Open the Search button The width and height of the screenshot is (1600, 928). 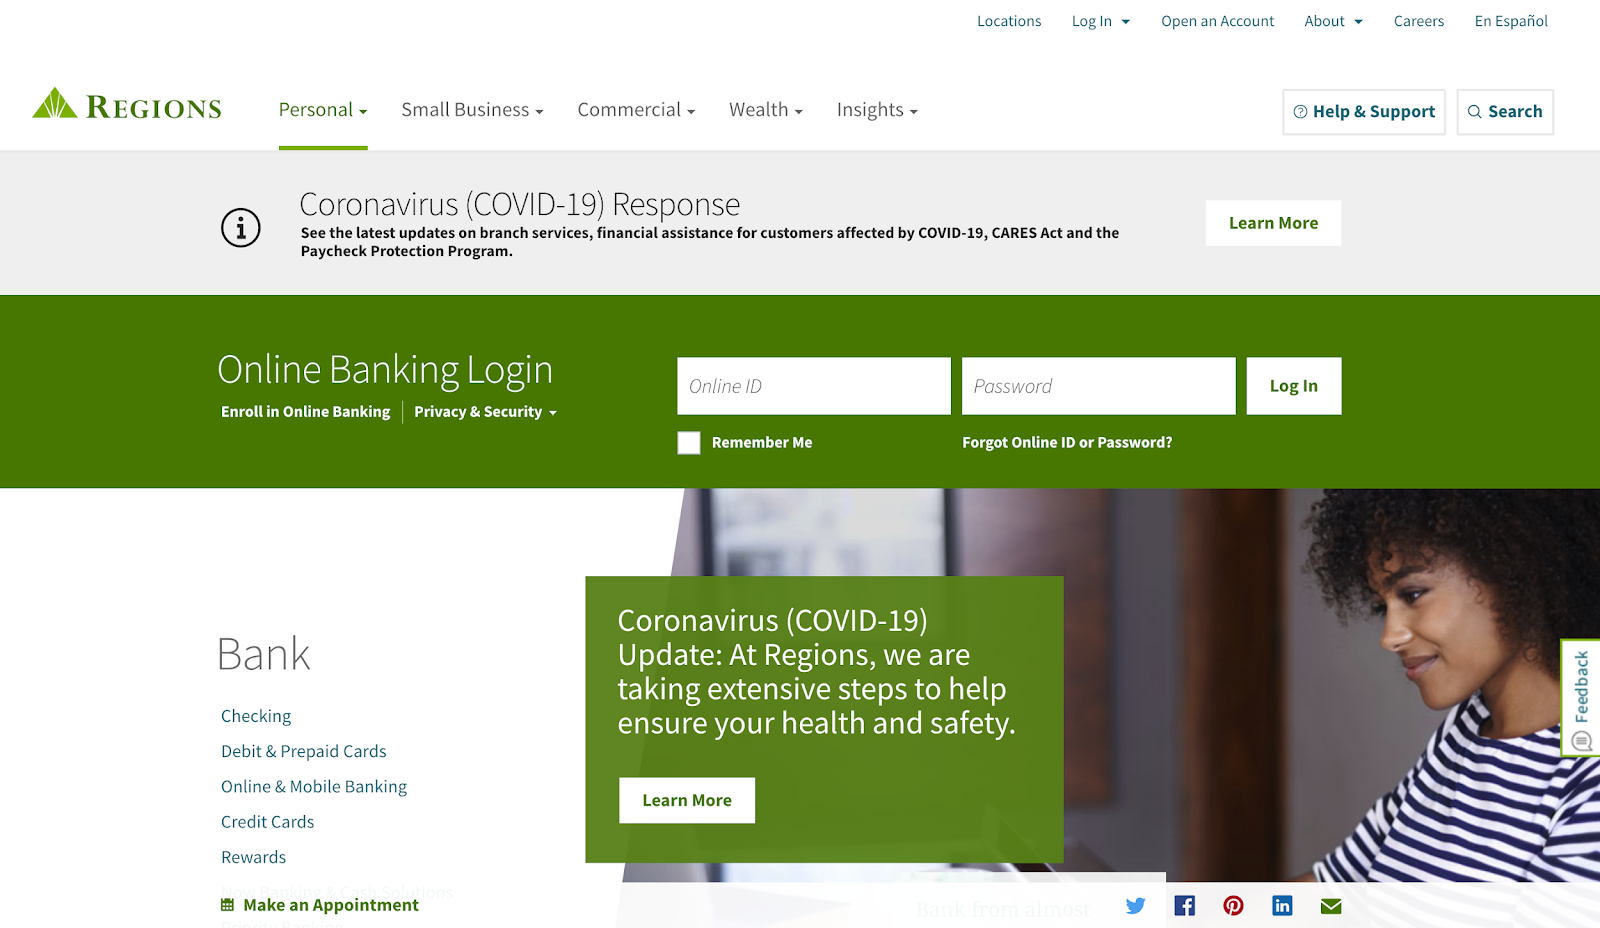[1505, 112]
